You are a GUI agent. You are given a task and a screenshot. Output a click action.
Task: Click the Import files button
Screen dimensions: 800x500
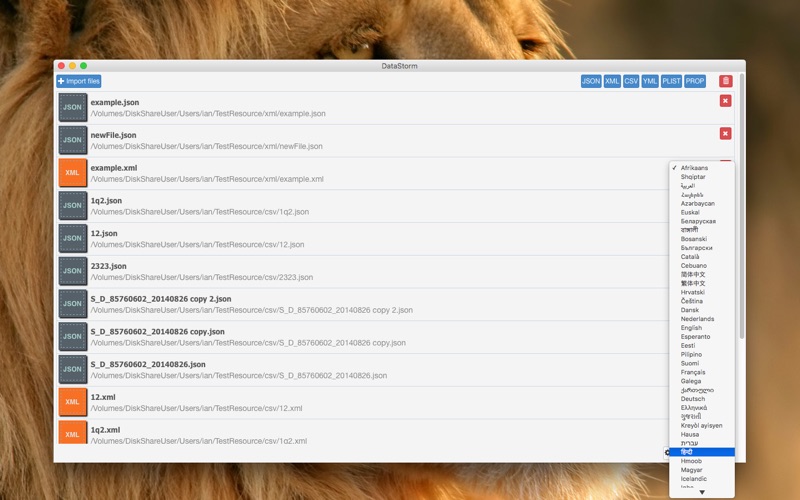tap(79, 81)
